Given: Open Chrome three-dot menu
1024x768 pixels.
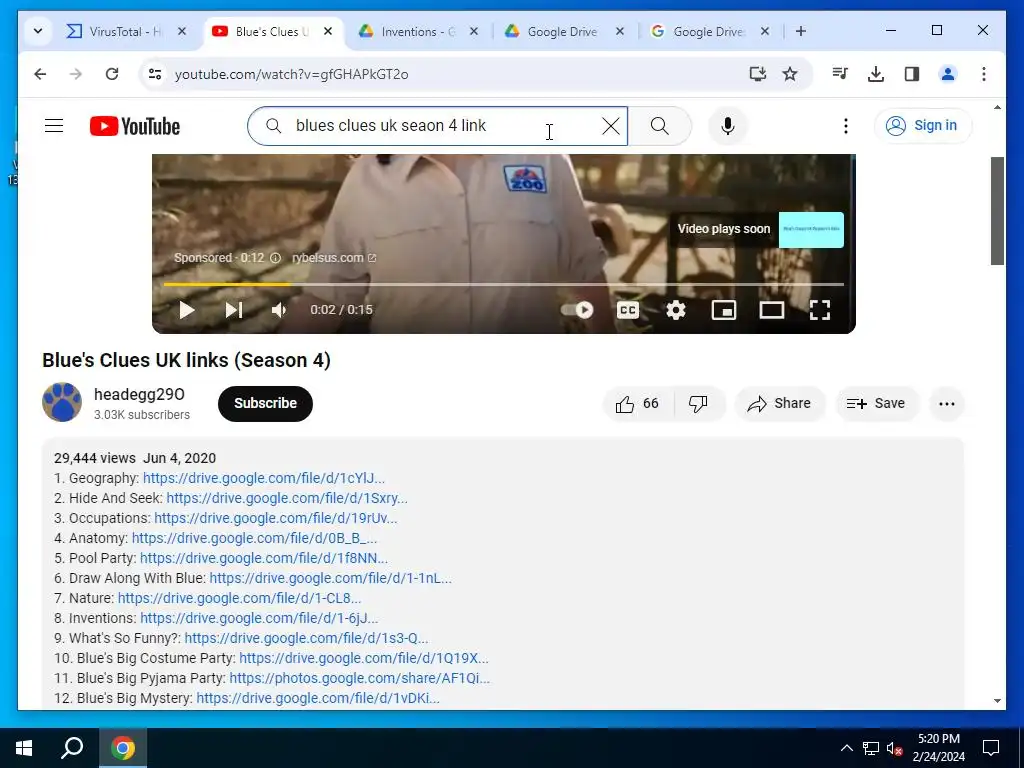Looking at the screenshot, I should (984, 74).
